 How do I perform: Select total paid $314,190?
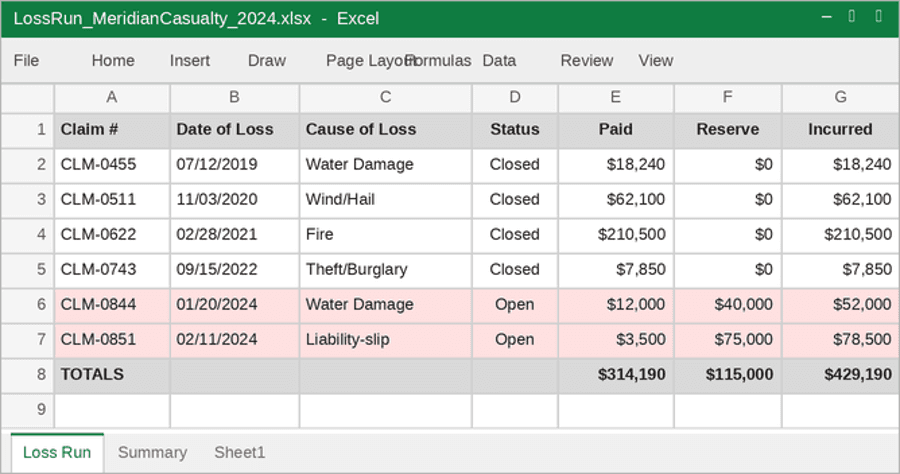(616, 375)
